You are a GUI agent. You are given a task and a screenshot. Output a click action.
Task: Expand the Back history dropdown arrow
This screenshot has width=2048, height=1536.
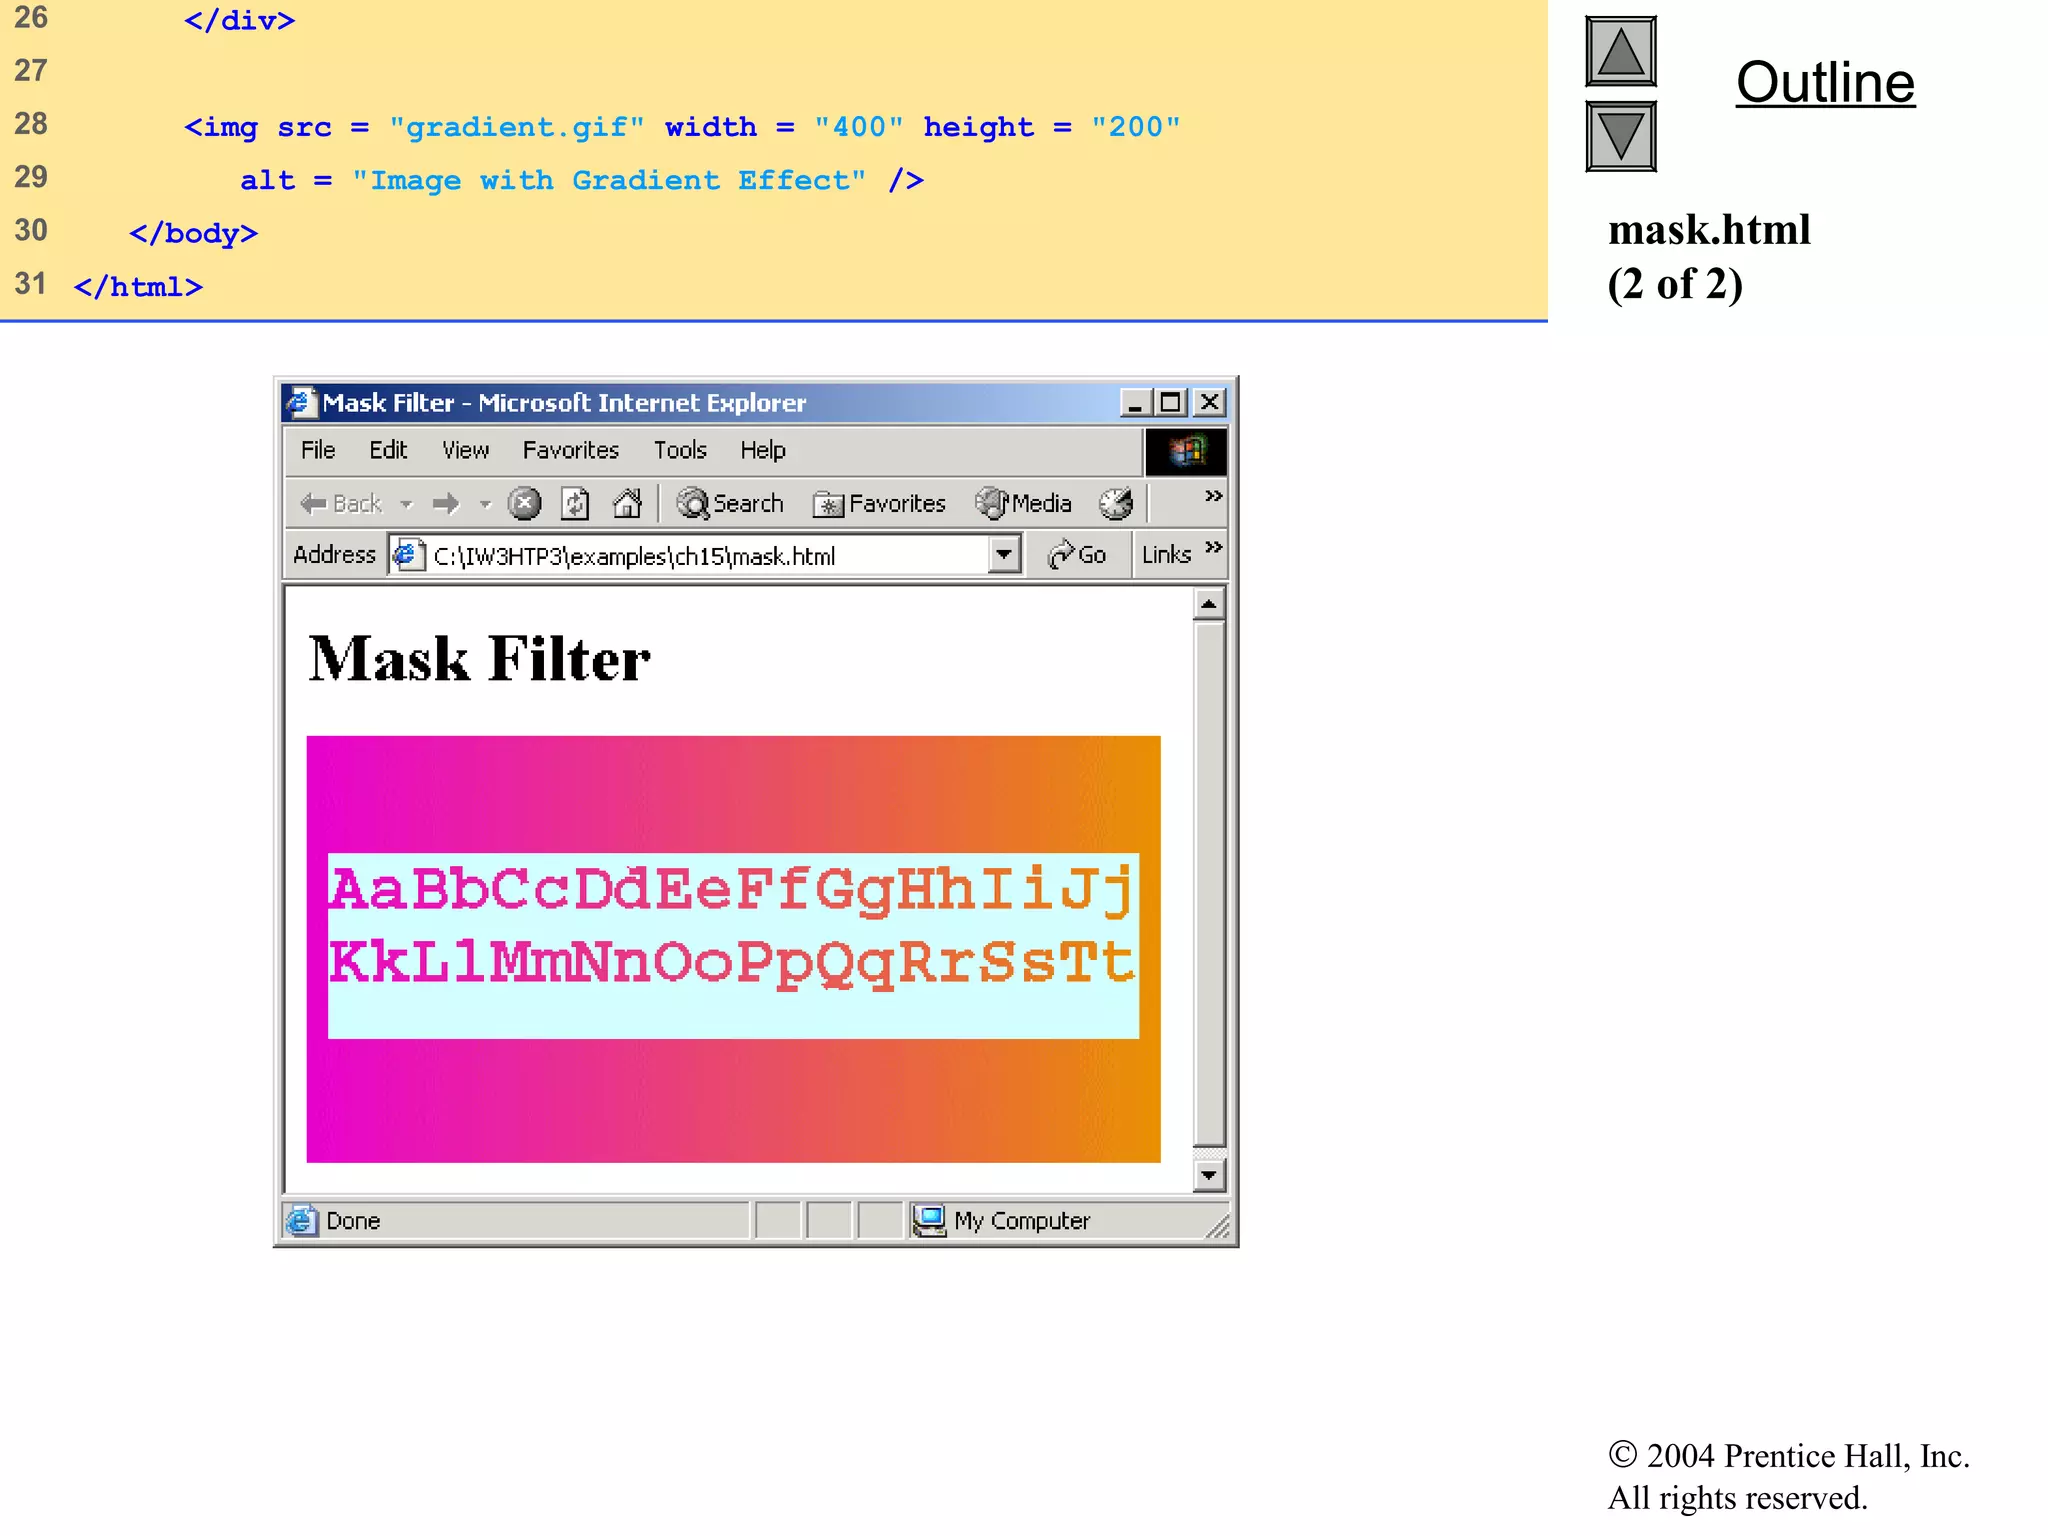(x=406, y=504)
